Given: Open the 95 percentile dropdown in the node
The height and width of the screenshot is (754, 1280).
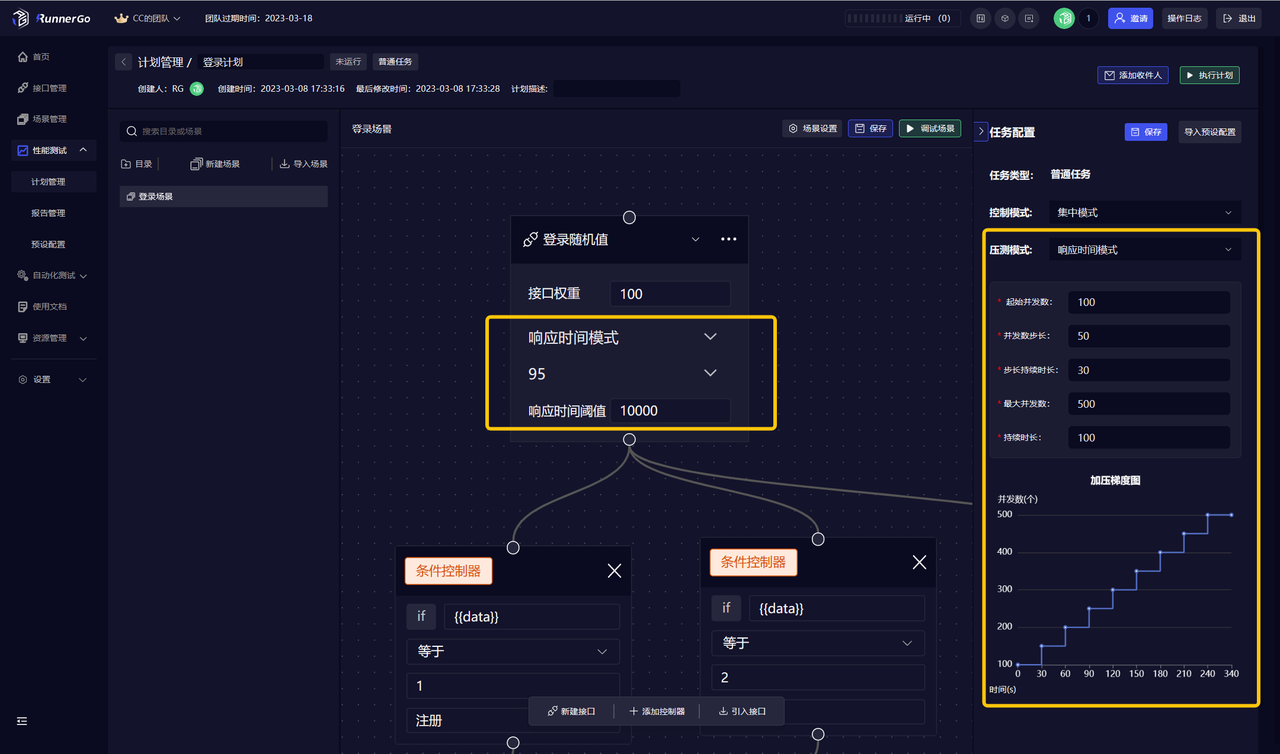Looking at the screenshot, I should [x=623, y=373].
